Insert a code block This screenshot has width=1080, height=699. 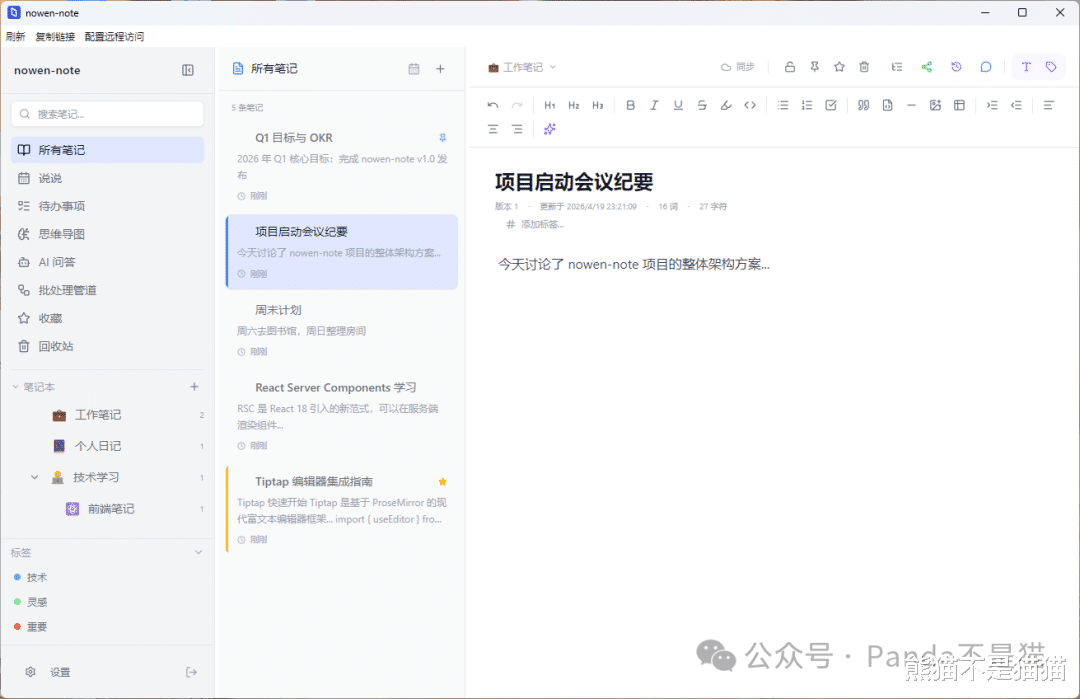click(888, 105)
